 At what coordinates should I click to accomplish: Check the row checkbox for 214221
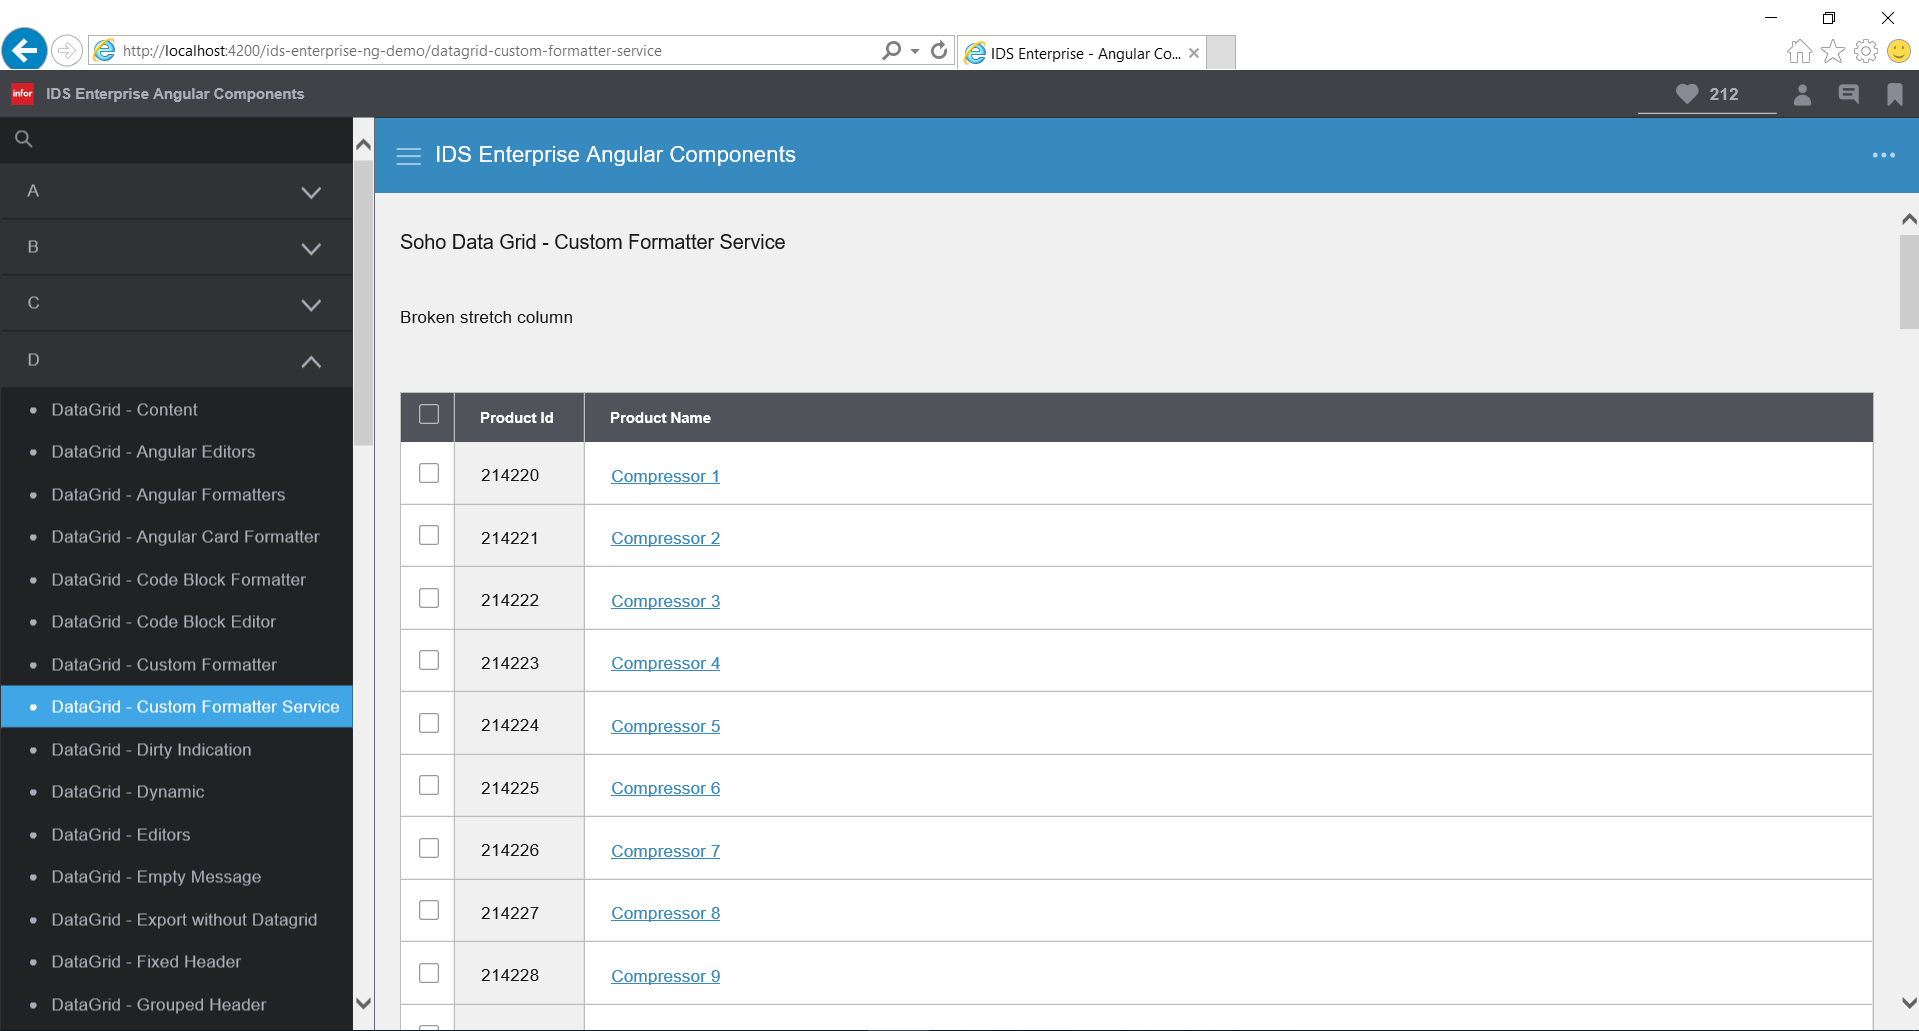(429, 535)
